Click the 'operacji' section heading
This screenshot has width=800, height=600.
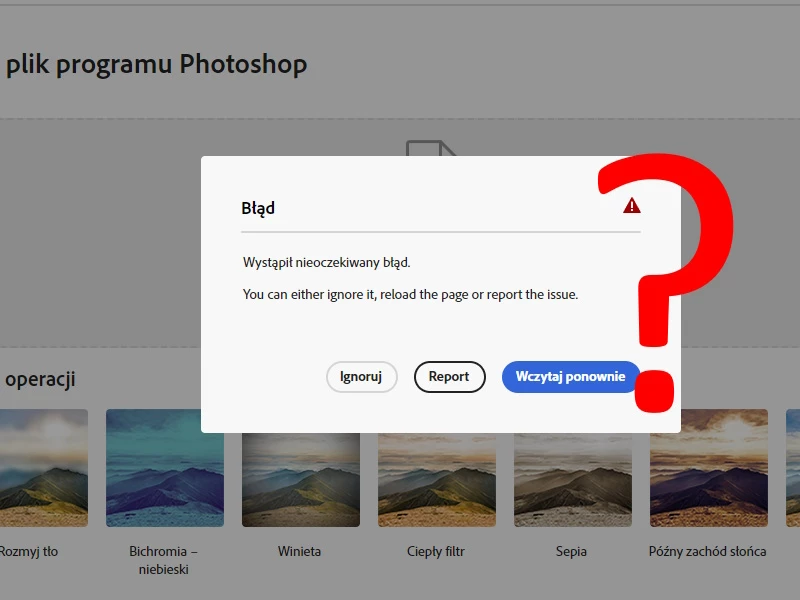40,380
